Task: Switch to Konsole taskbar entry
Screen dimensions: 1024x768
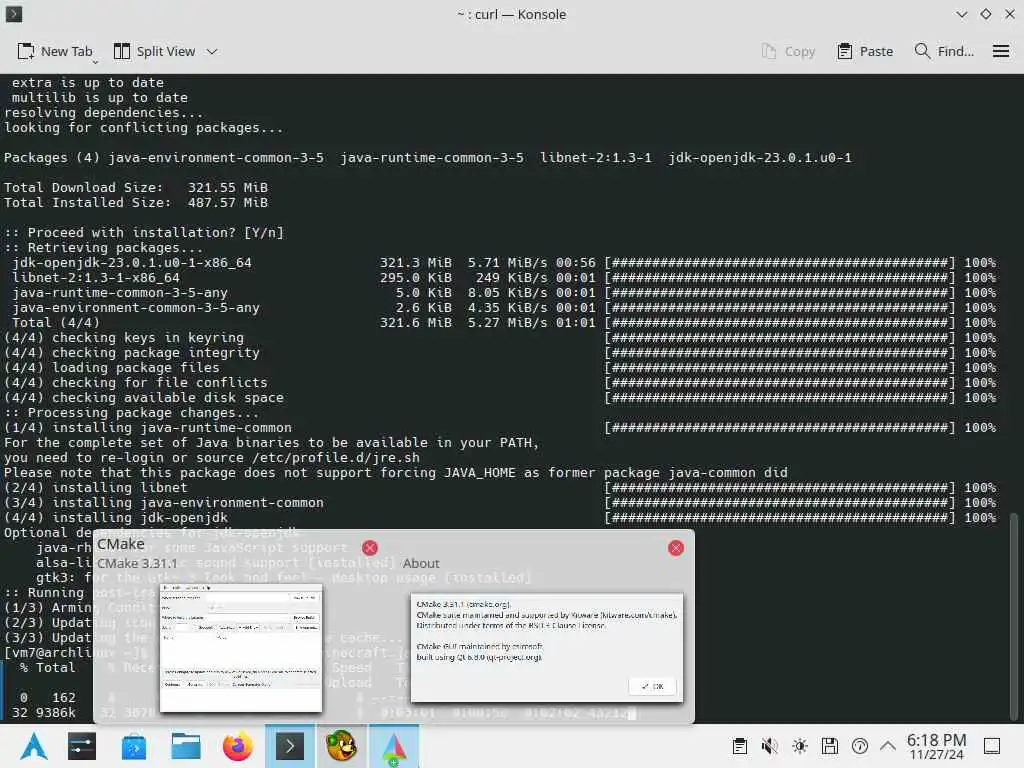Action: 289,746
